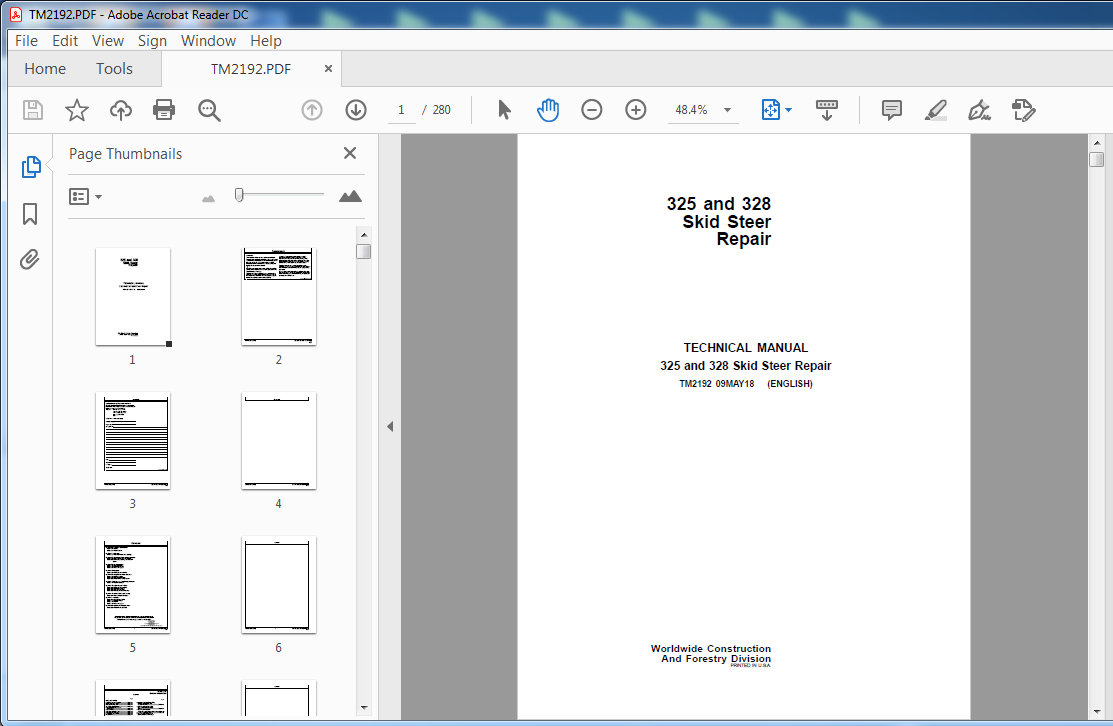Zoom in with the plus icon
1113x726 pixels.
(635, 110)
